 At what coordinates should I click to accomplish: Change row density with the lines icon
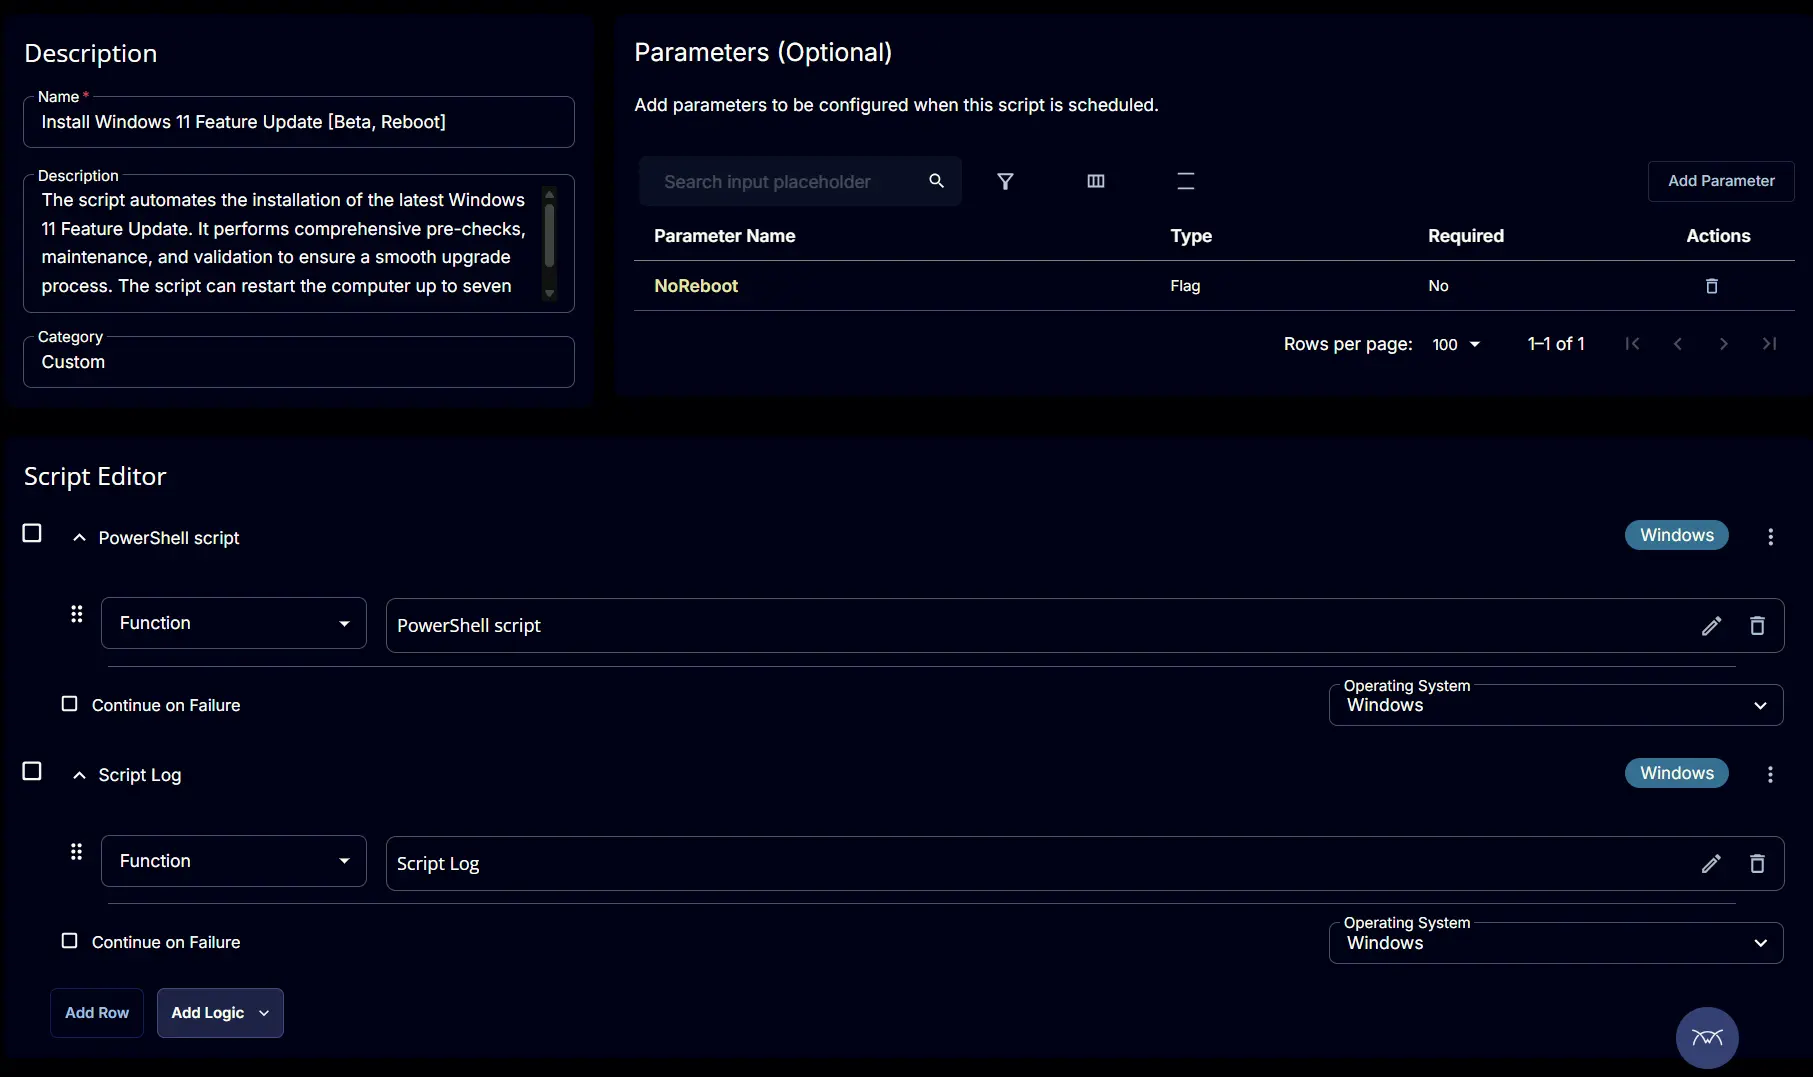[x=1186, y=181]
